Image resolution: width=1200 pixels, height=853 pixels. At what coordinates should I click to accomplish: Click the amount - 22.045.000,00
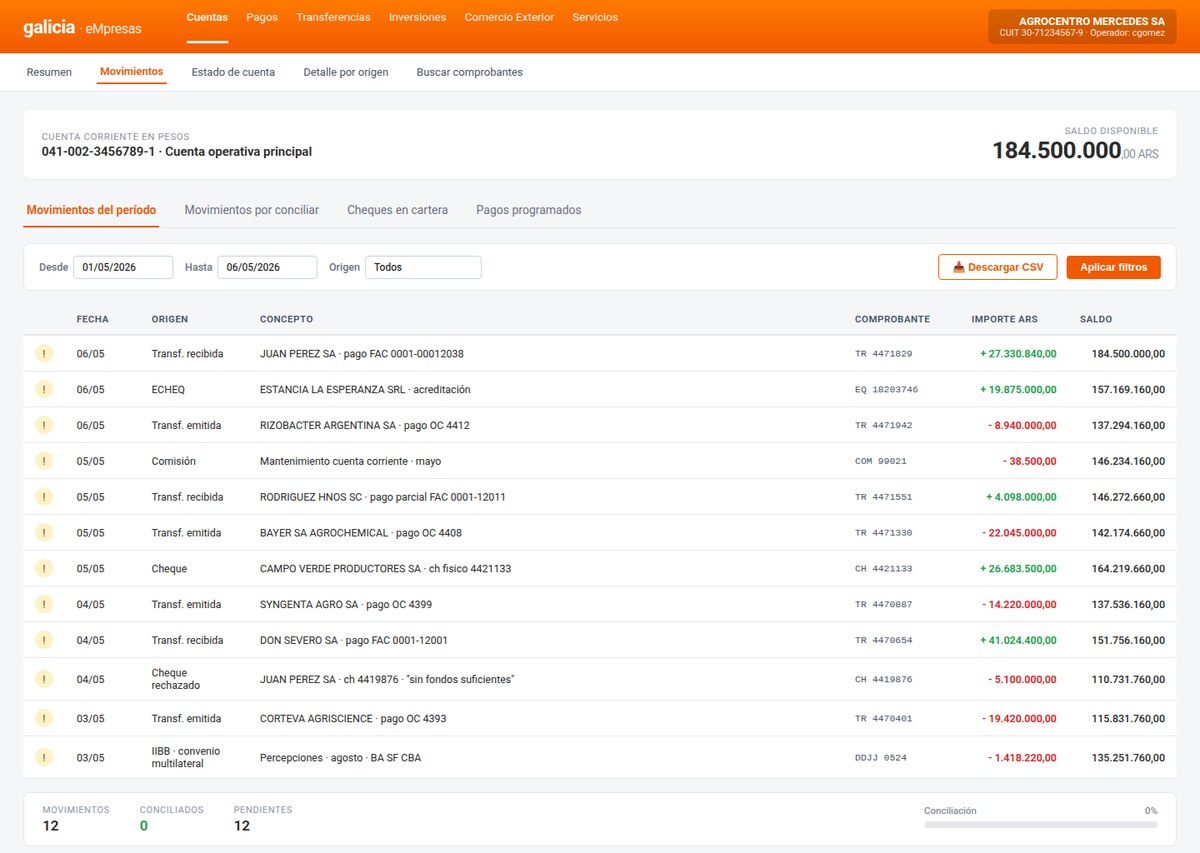click(x=1019, y=533)
